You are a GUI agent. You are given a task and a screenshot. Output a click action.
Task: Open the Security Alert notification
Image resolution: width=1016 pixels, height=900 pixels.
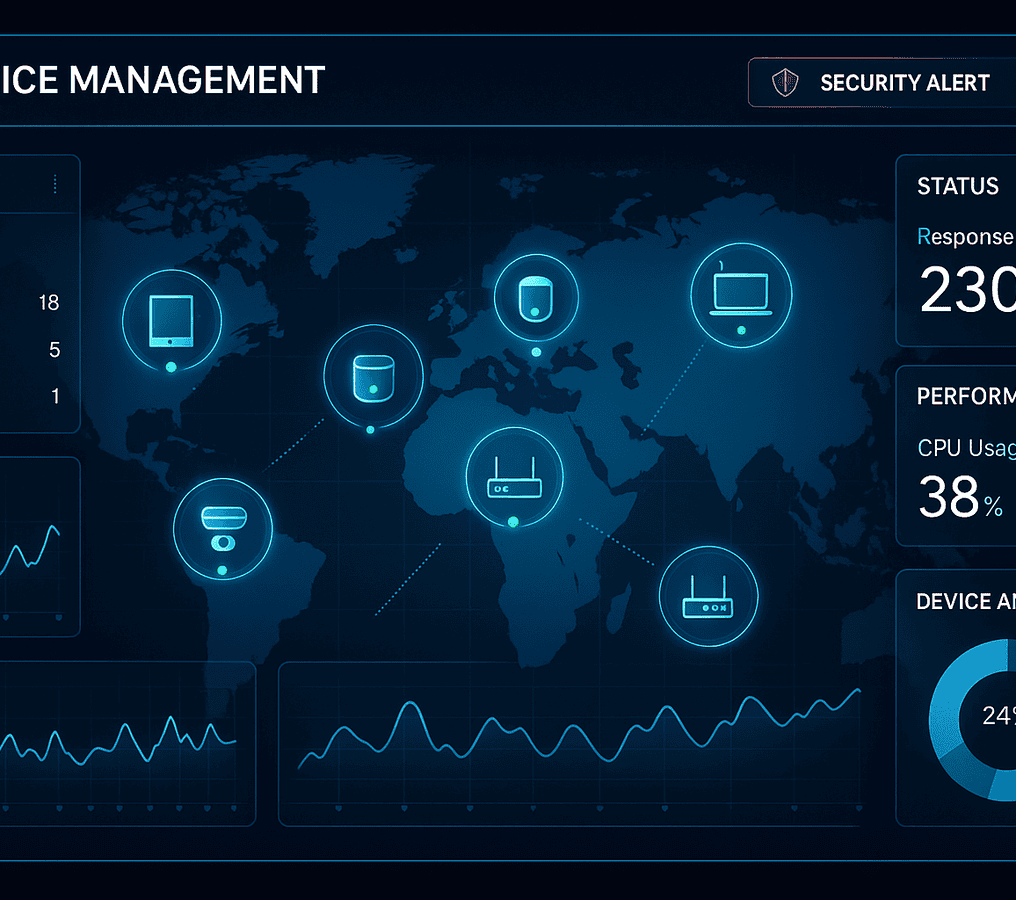904,83
